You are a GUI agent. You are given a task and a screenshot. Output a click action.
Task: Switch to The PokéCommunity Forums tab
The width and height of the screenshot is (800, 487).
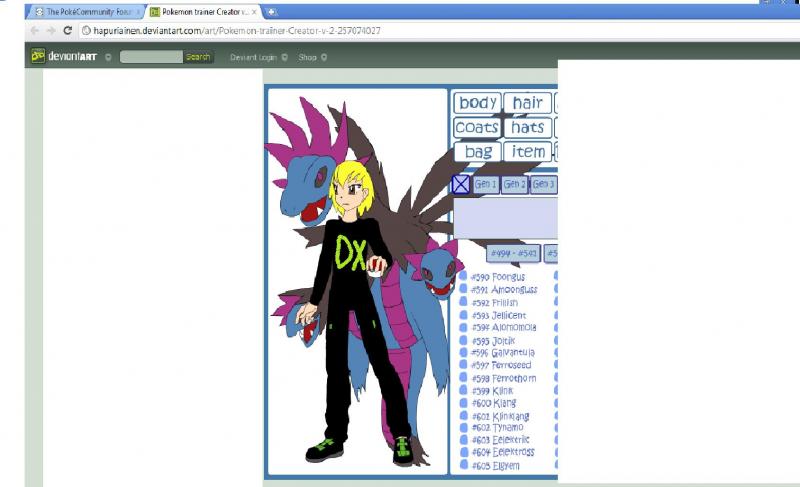85,12
